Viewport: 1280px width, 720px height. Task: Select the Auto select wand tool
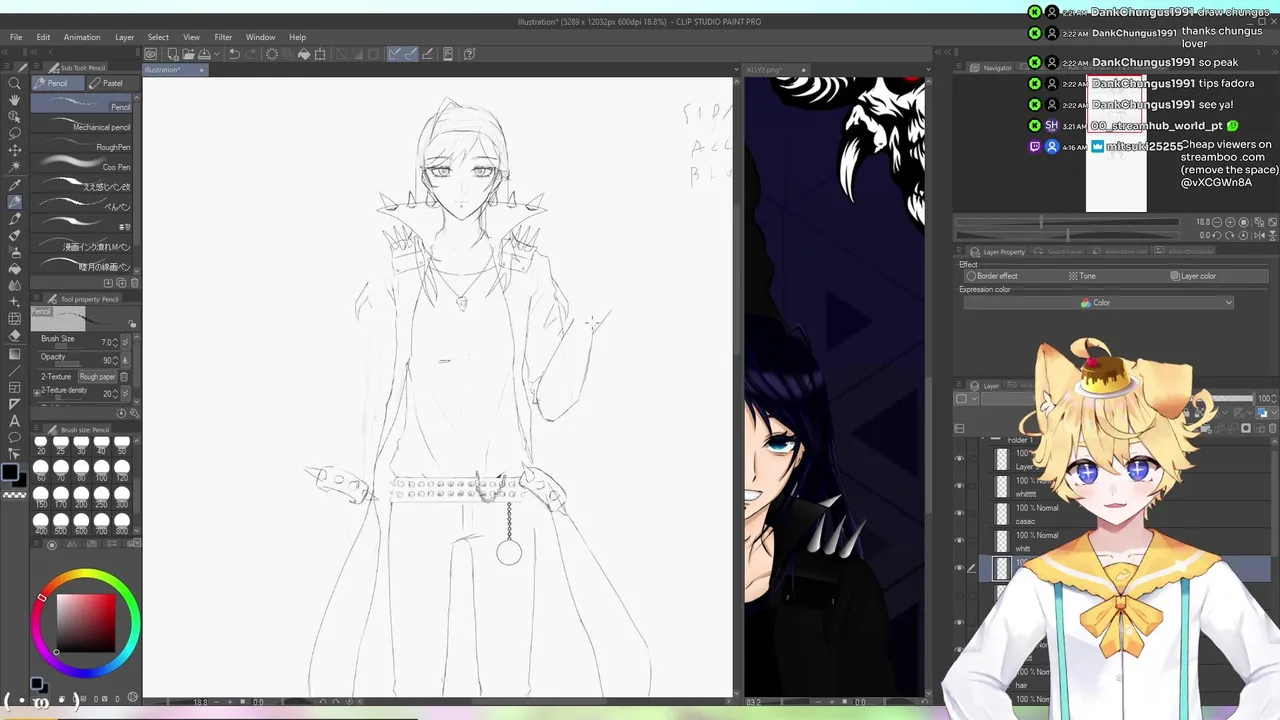click(14, 167)
